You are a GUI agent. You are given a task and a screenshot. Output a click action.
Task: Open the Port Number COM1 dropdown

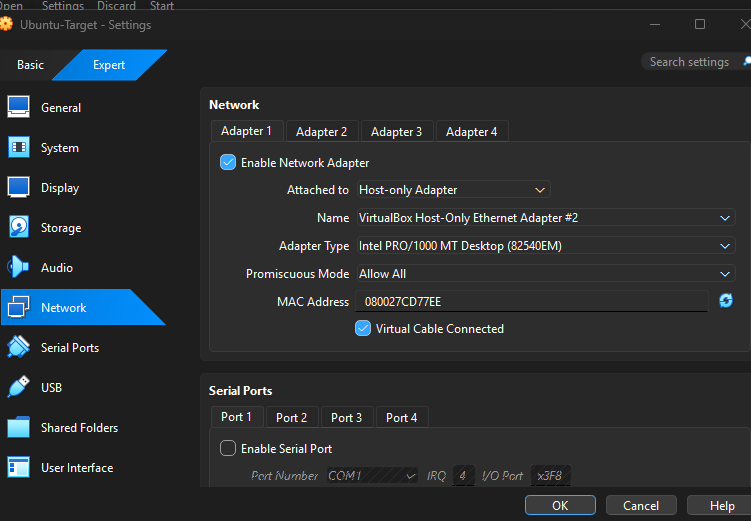click(372, 476)
